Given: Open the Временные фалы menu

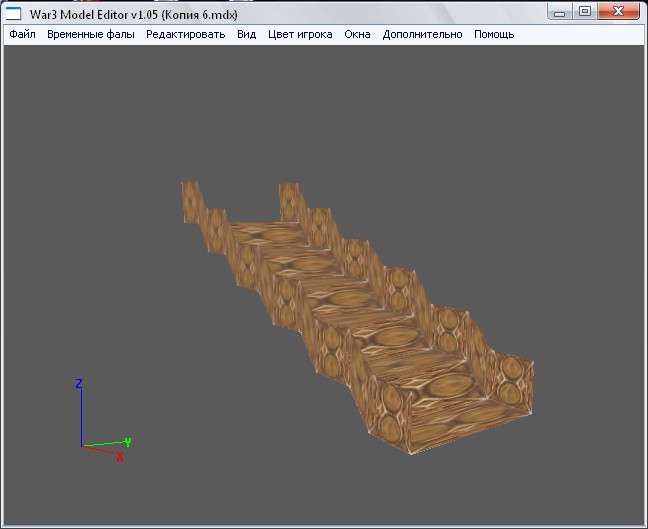Looking at the screenshot, I should tap(91, 34).
